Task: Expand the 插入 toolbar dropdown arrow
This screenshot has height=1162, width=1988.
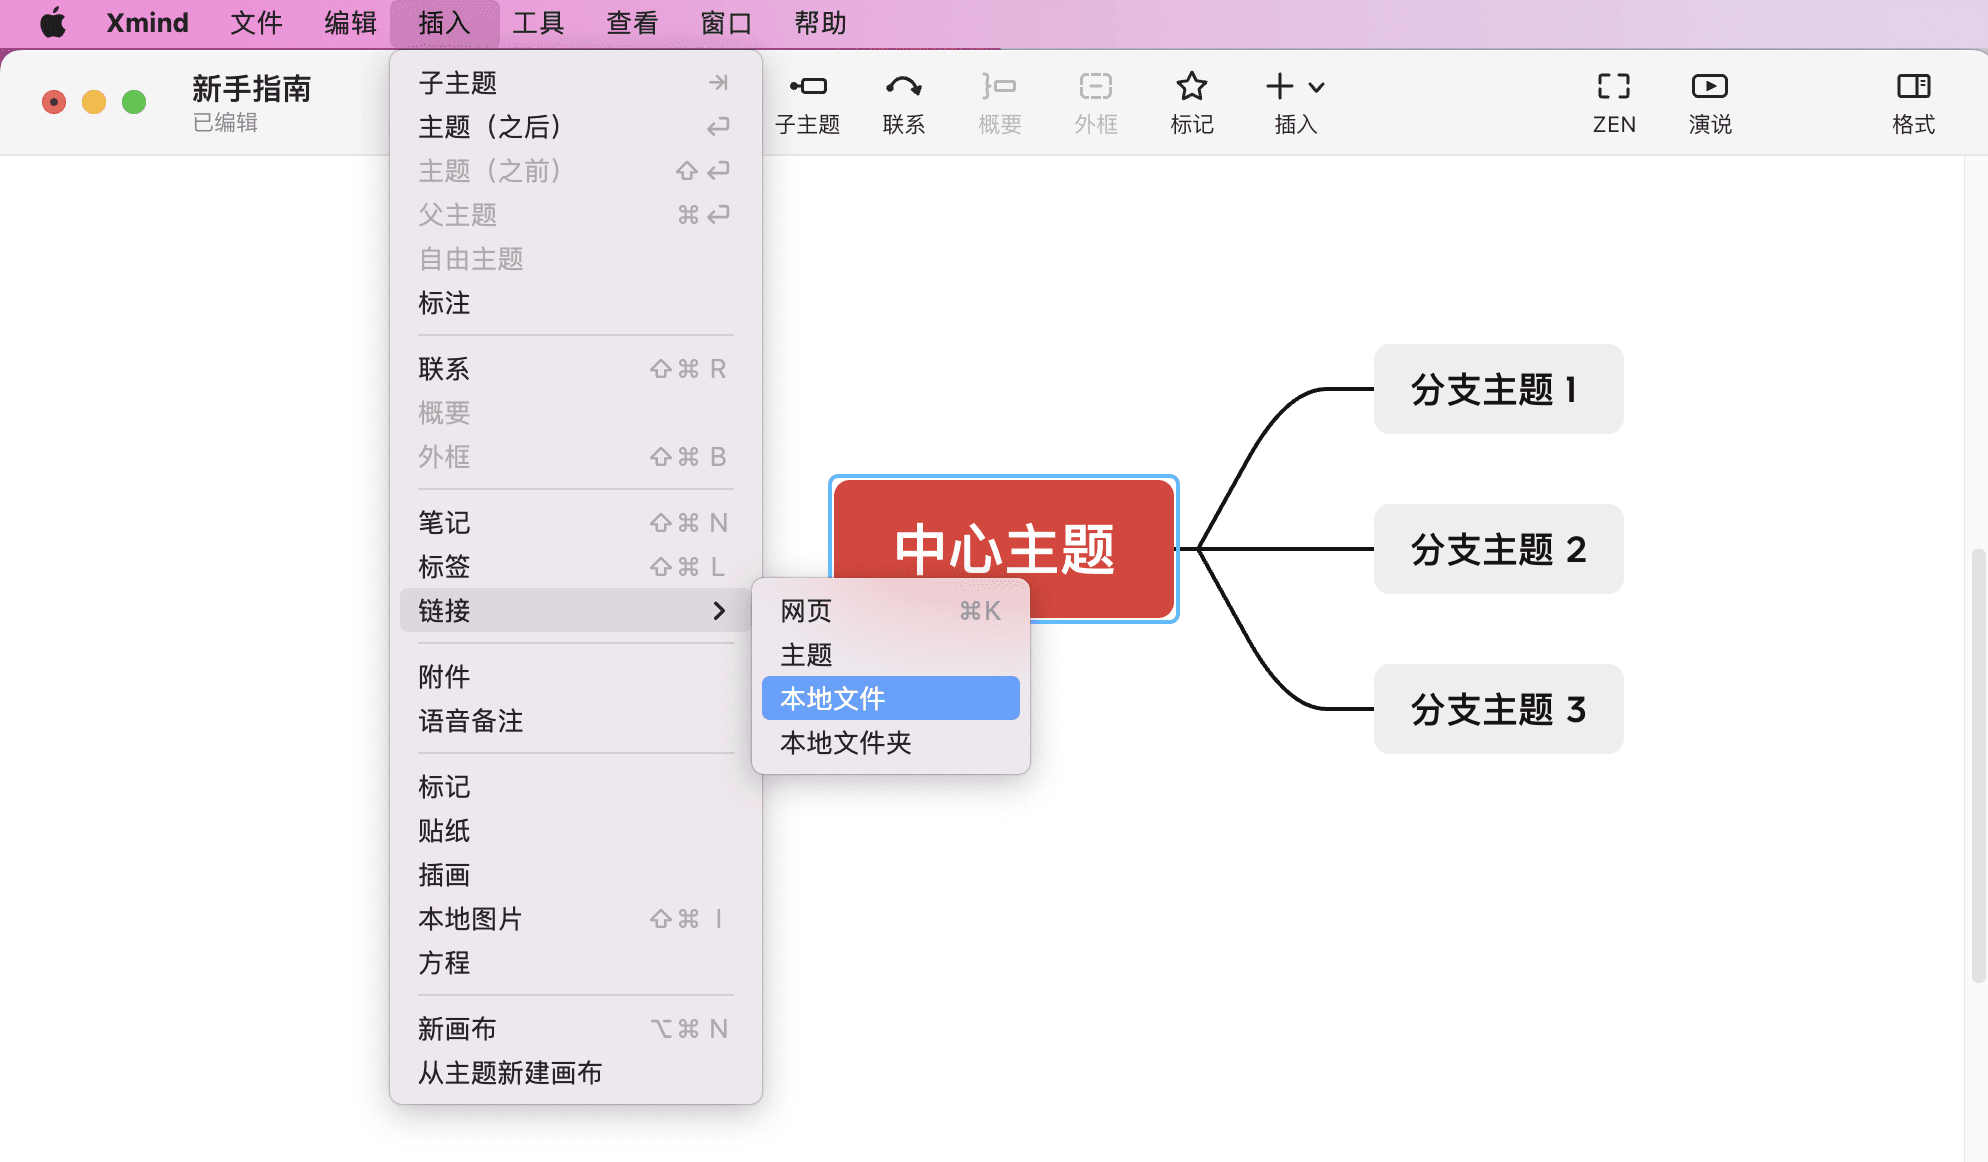Action: pyautogui.click(x=1317, y=88)
